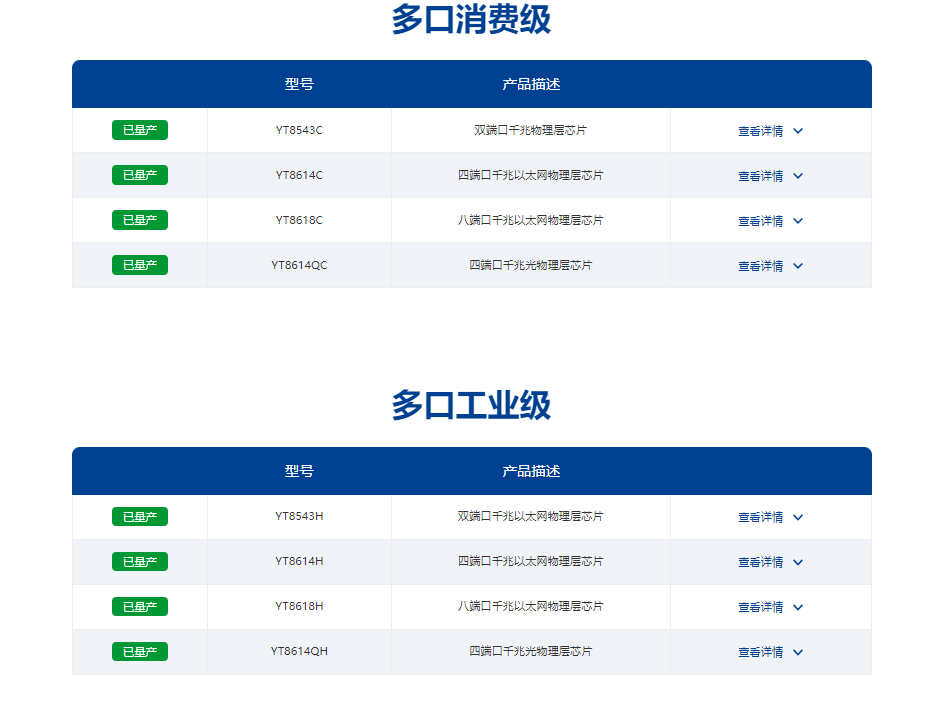
Task: Select model number YT8614QH
Action: (299, 651)
